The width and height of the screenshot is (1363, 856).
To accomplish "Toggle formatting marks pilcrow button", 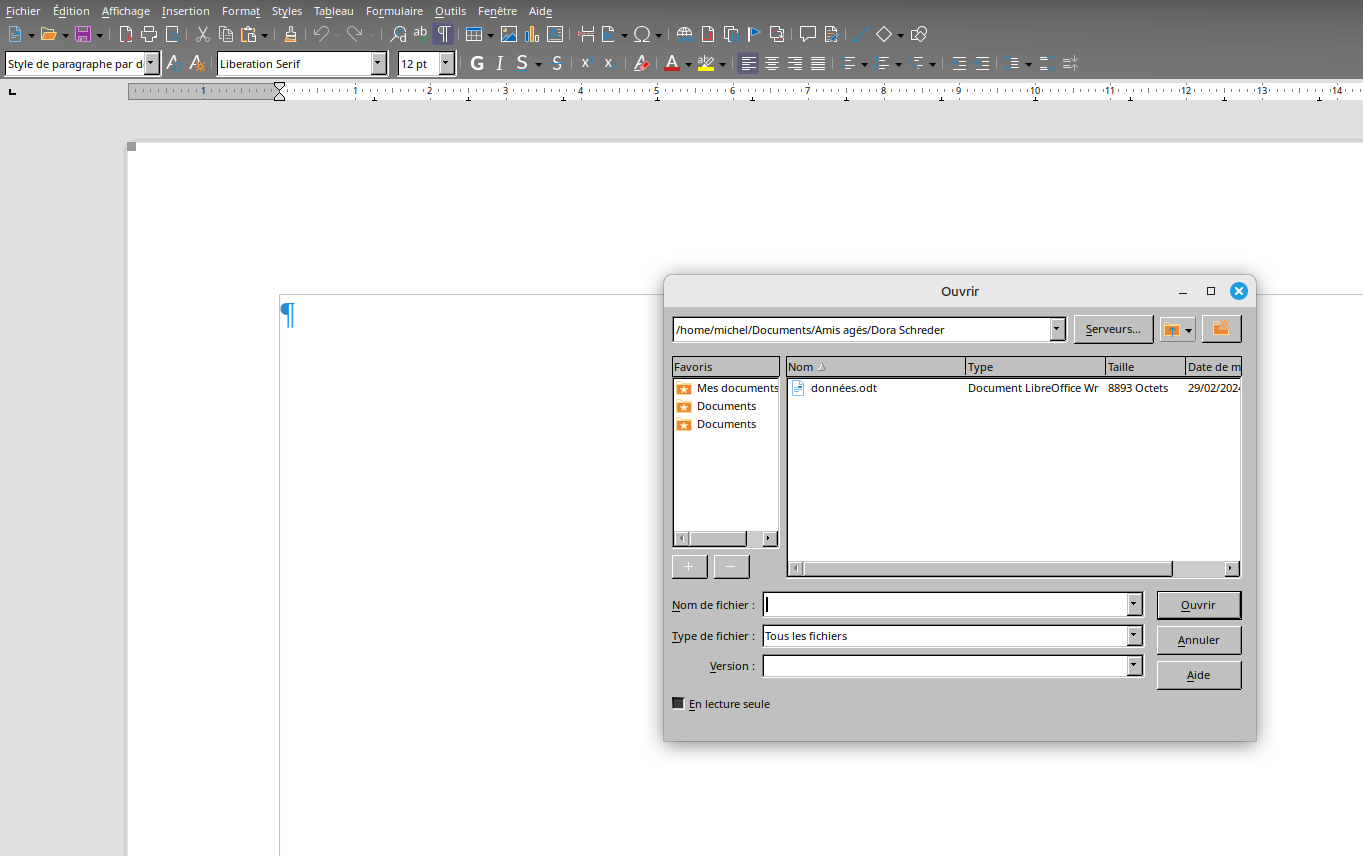I will click(x=443, y=35).
